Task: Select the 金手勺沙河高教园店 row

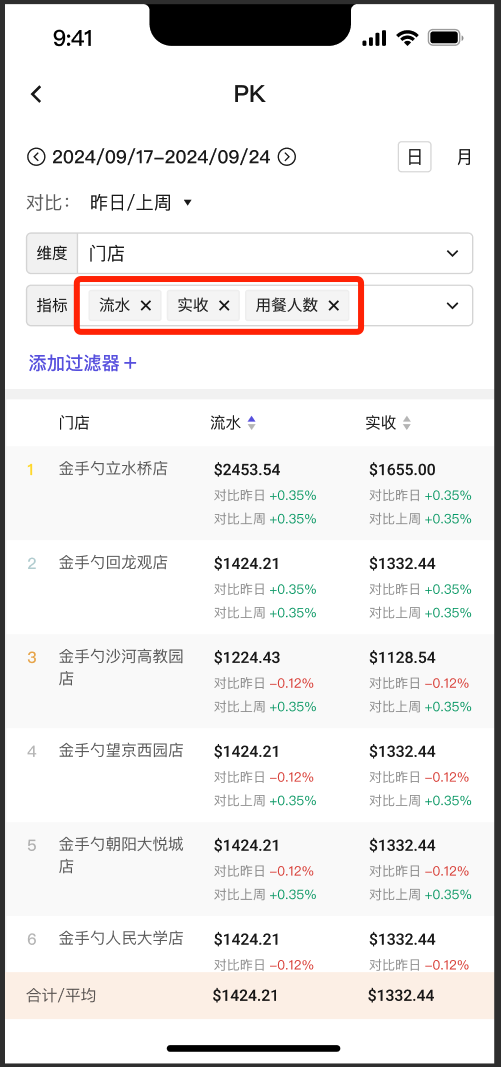Action: (x=249, y=681)
